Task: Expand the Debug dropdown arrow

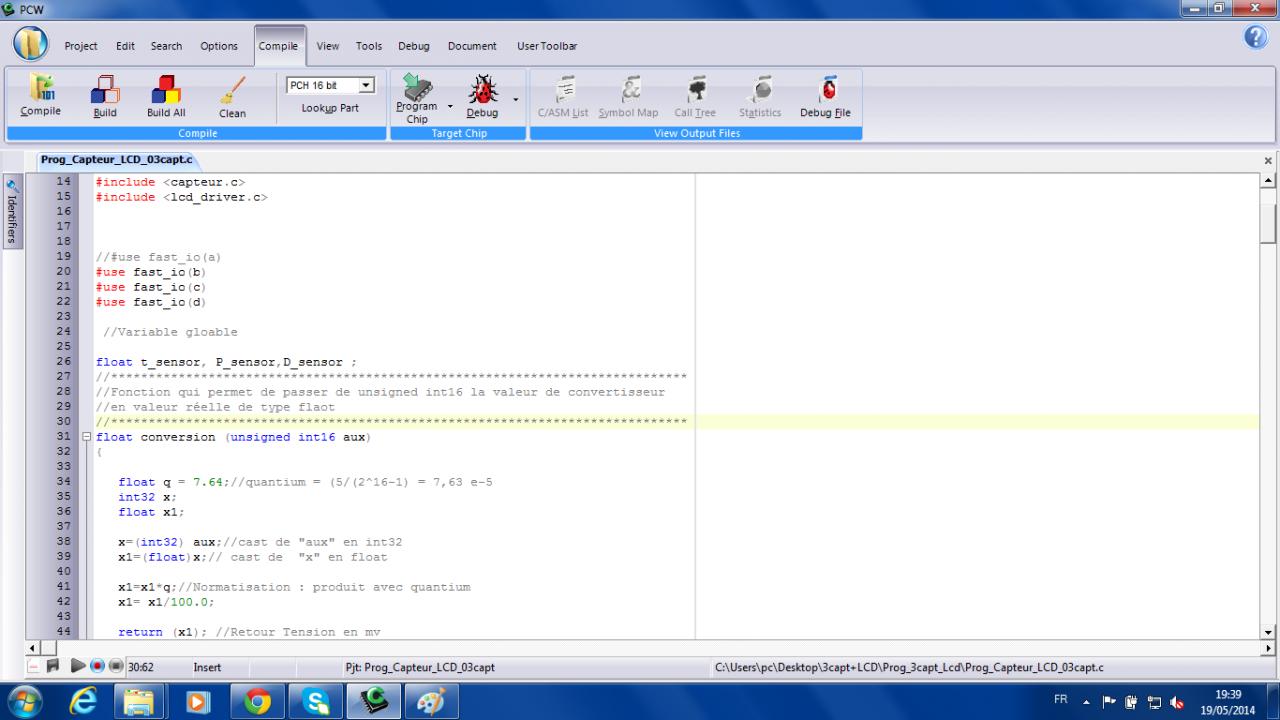Action: point(516,99)
